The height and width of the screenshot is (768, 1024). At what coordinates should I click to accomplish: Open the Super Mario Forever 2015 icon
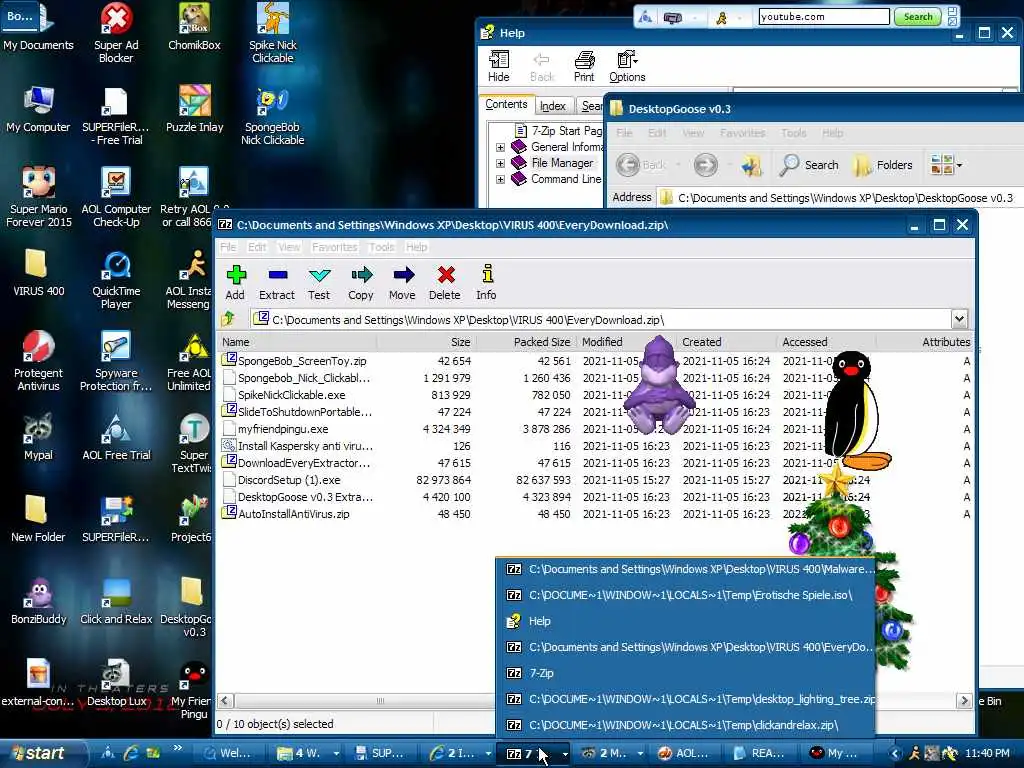coord(39,197)
